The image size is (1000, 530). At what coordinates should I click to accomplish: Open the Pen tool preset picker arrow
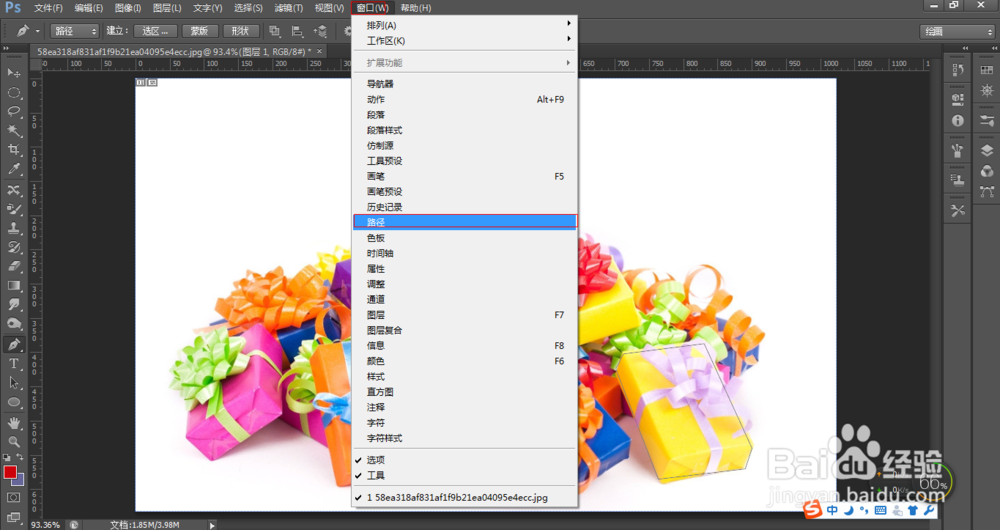(x=38, y=31)
